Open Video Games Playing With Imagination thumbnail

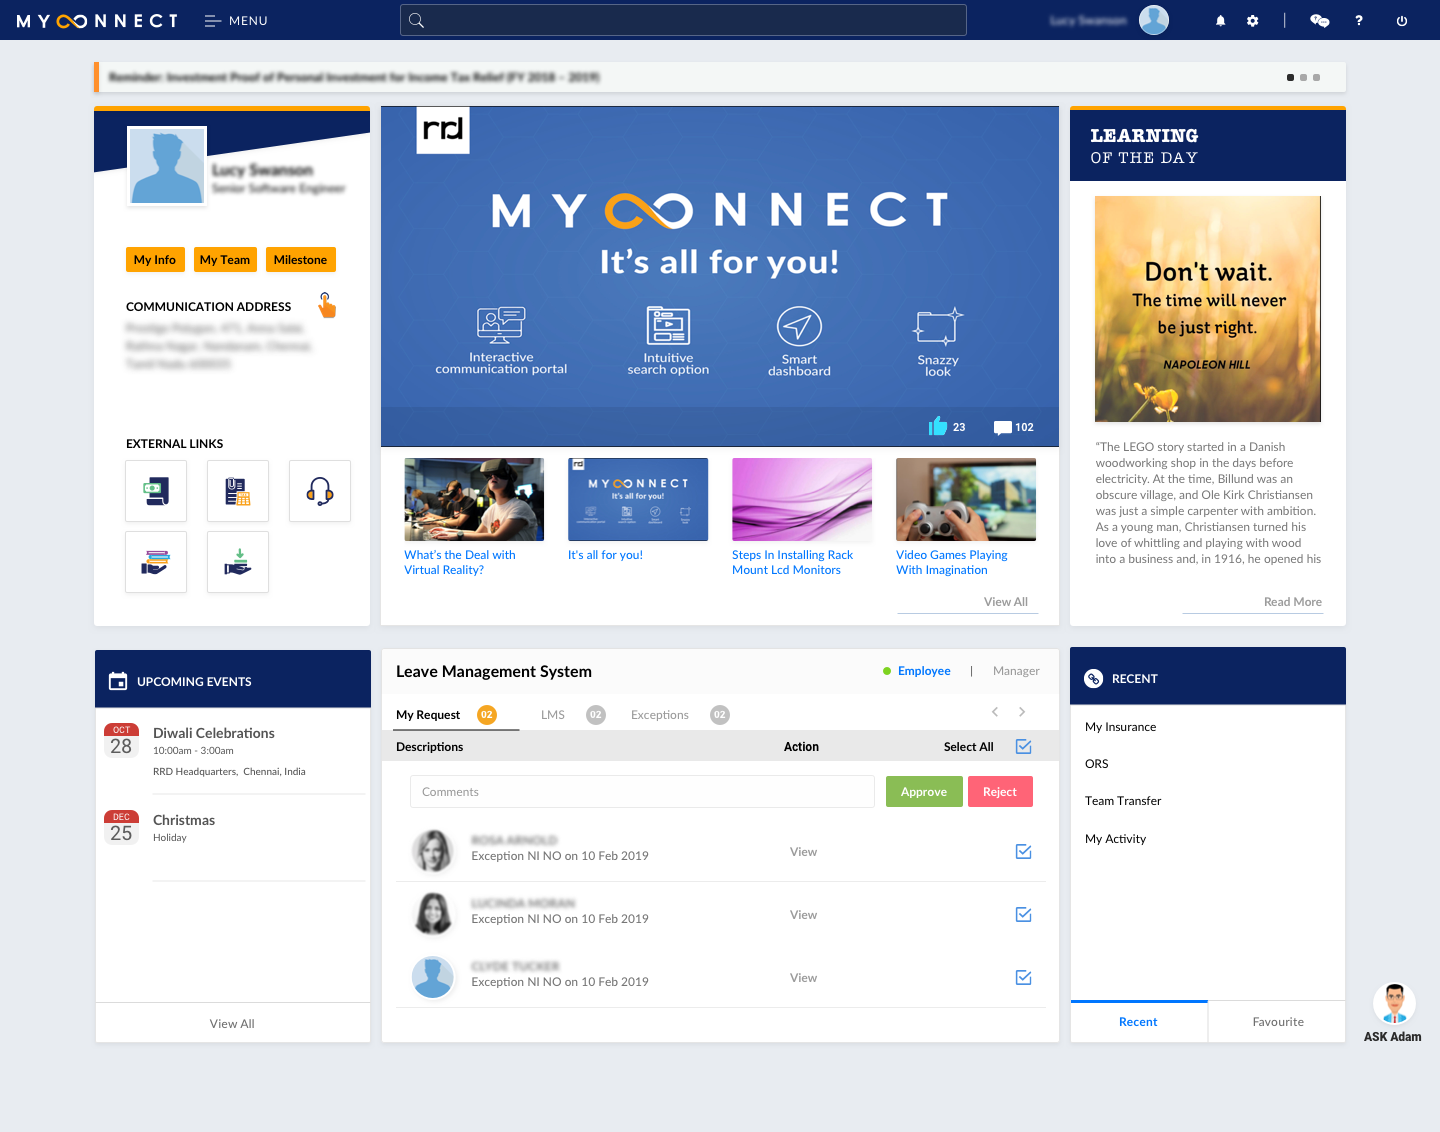(x=966, y=499)
